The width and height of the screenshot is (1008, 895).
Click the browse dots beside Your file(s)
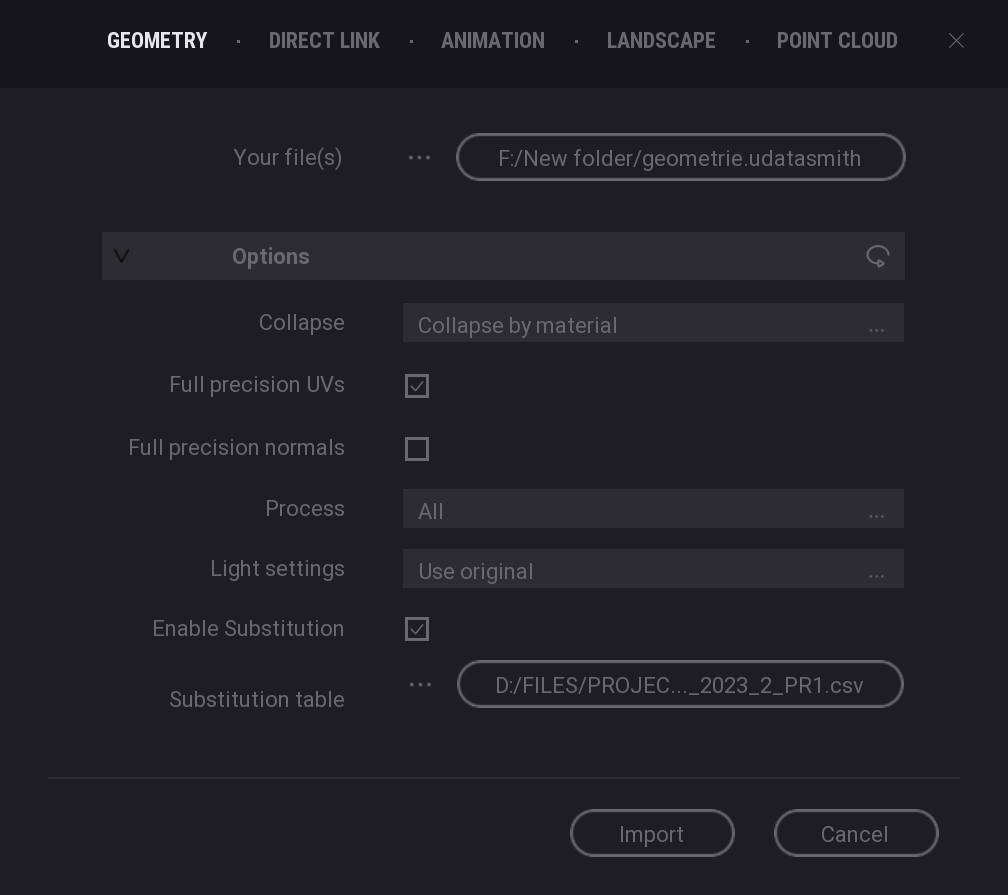click(x=419, y=158)
